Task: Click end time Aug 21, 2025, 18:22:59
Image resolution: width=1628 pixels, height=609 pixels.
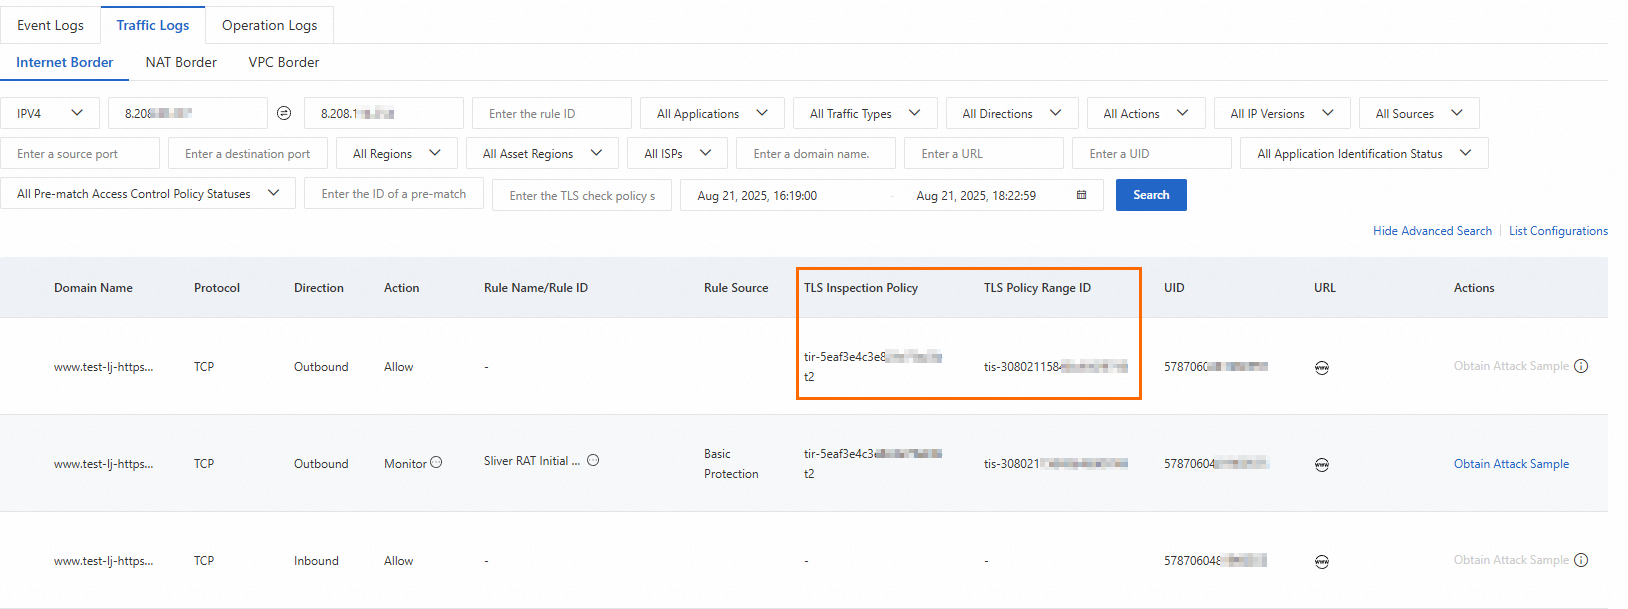Action: [x=976, y=196]
